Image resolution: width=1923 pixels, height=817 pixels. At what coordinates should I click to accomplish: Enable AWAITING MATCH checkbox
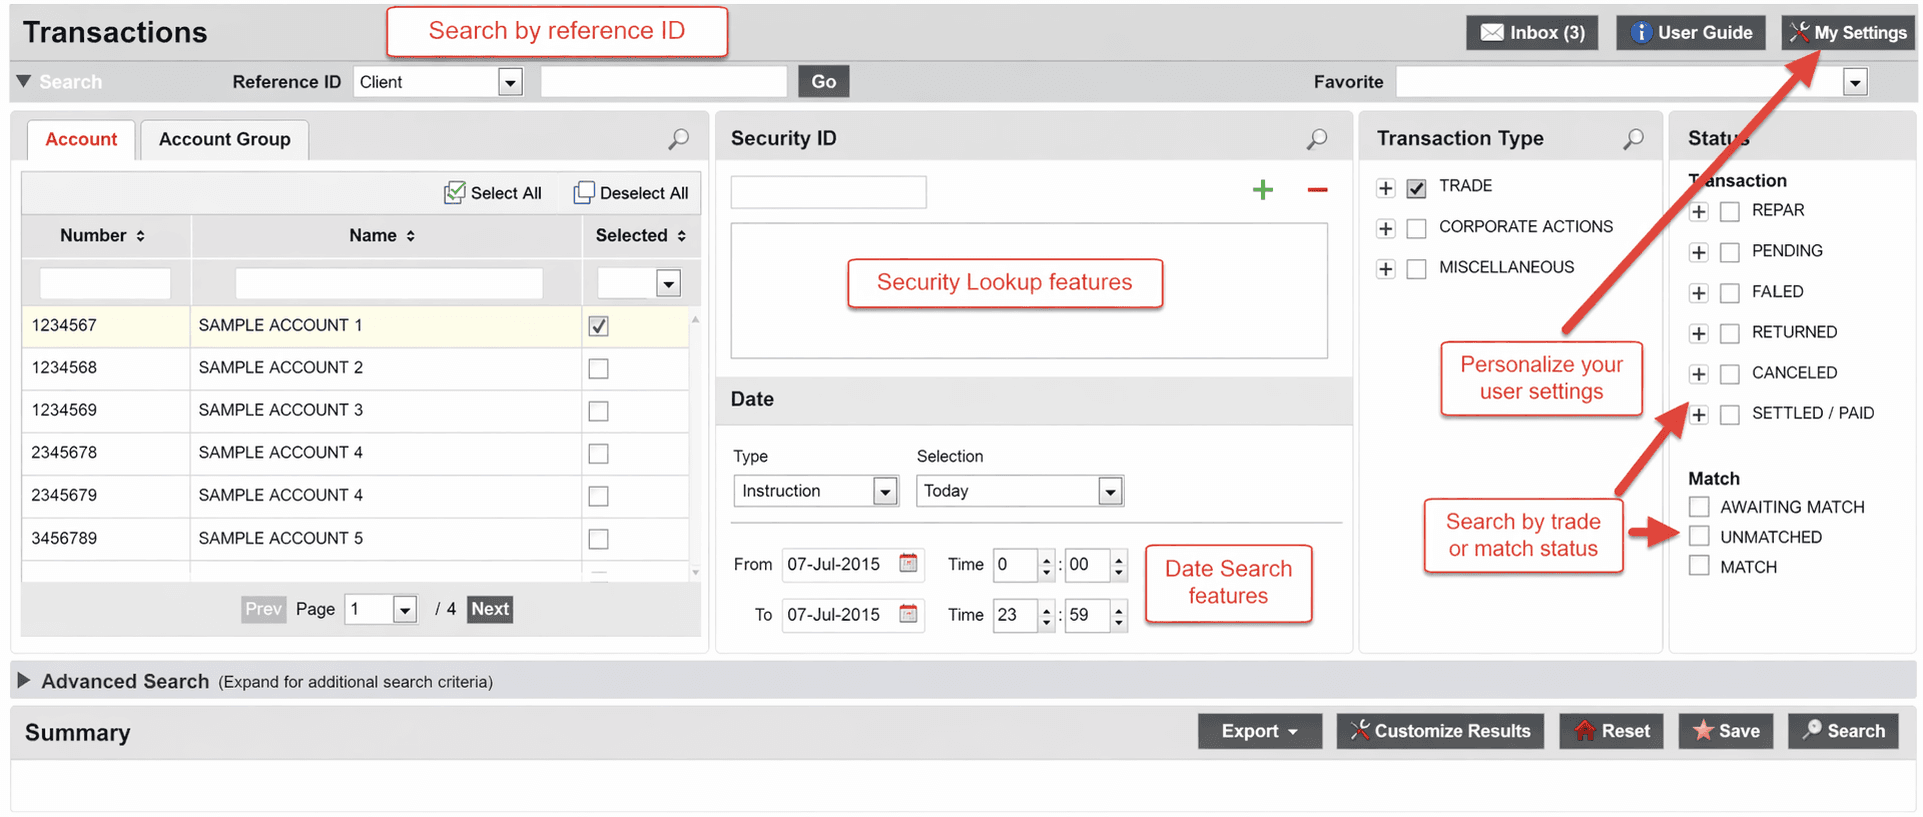click(1699, 506)
